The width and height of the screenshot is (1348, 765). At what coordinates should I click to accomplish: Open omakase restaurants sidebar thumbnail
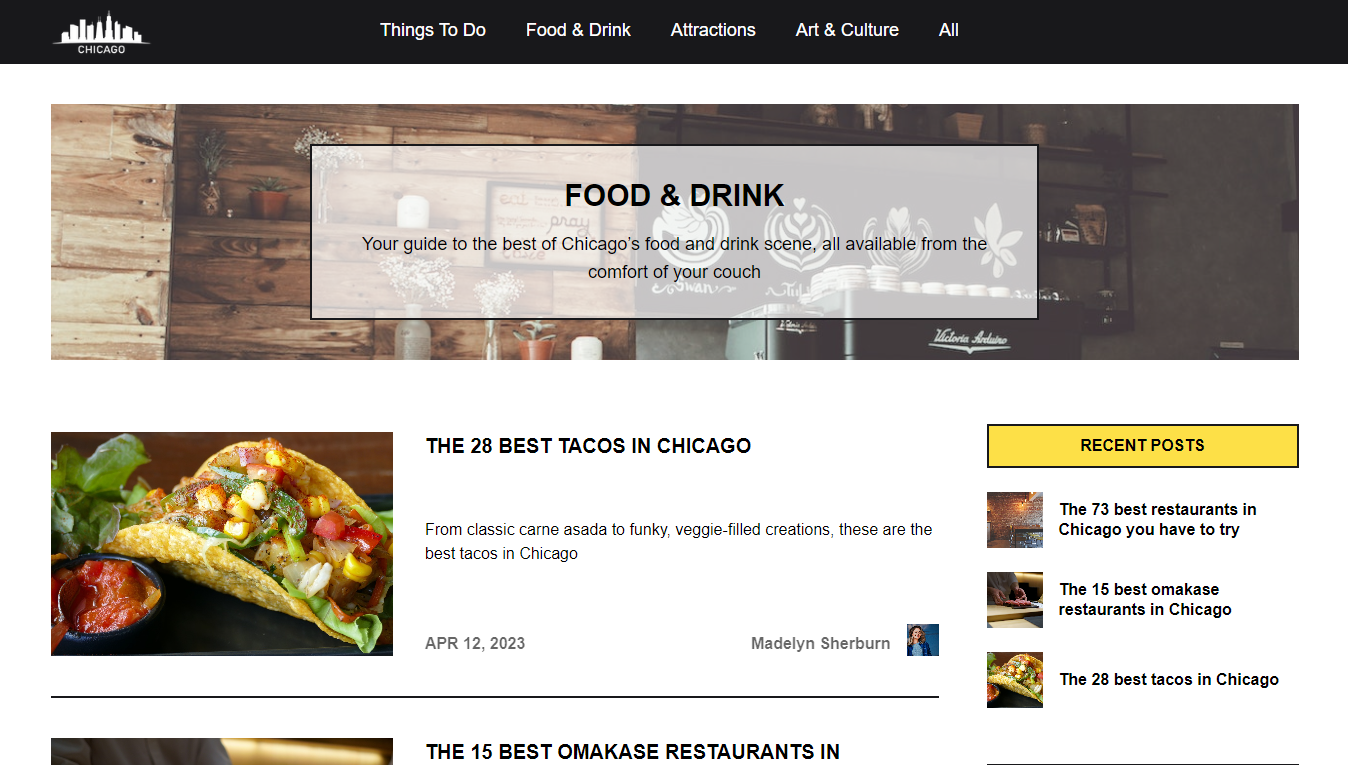click(1015, 600)
